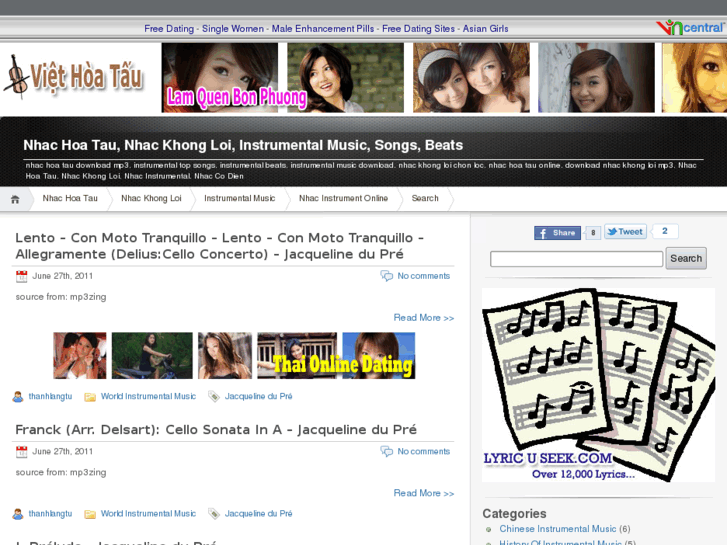
Task: Open World Instrumental Music category on Franck post
Action: click(148, 514)
